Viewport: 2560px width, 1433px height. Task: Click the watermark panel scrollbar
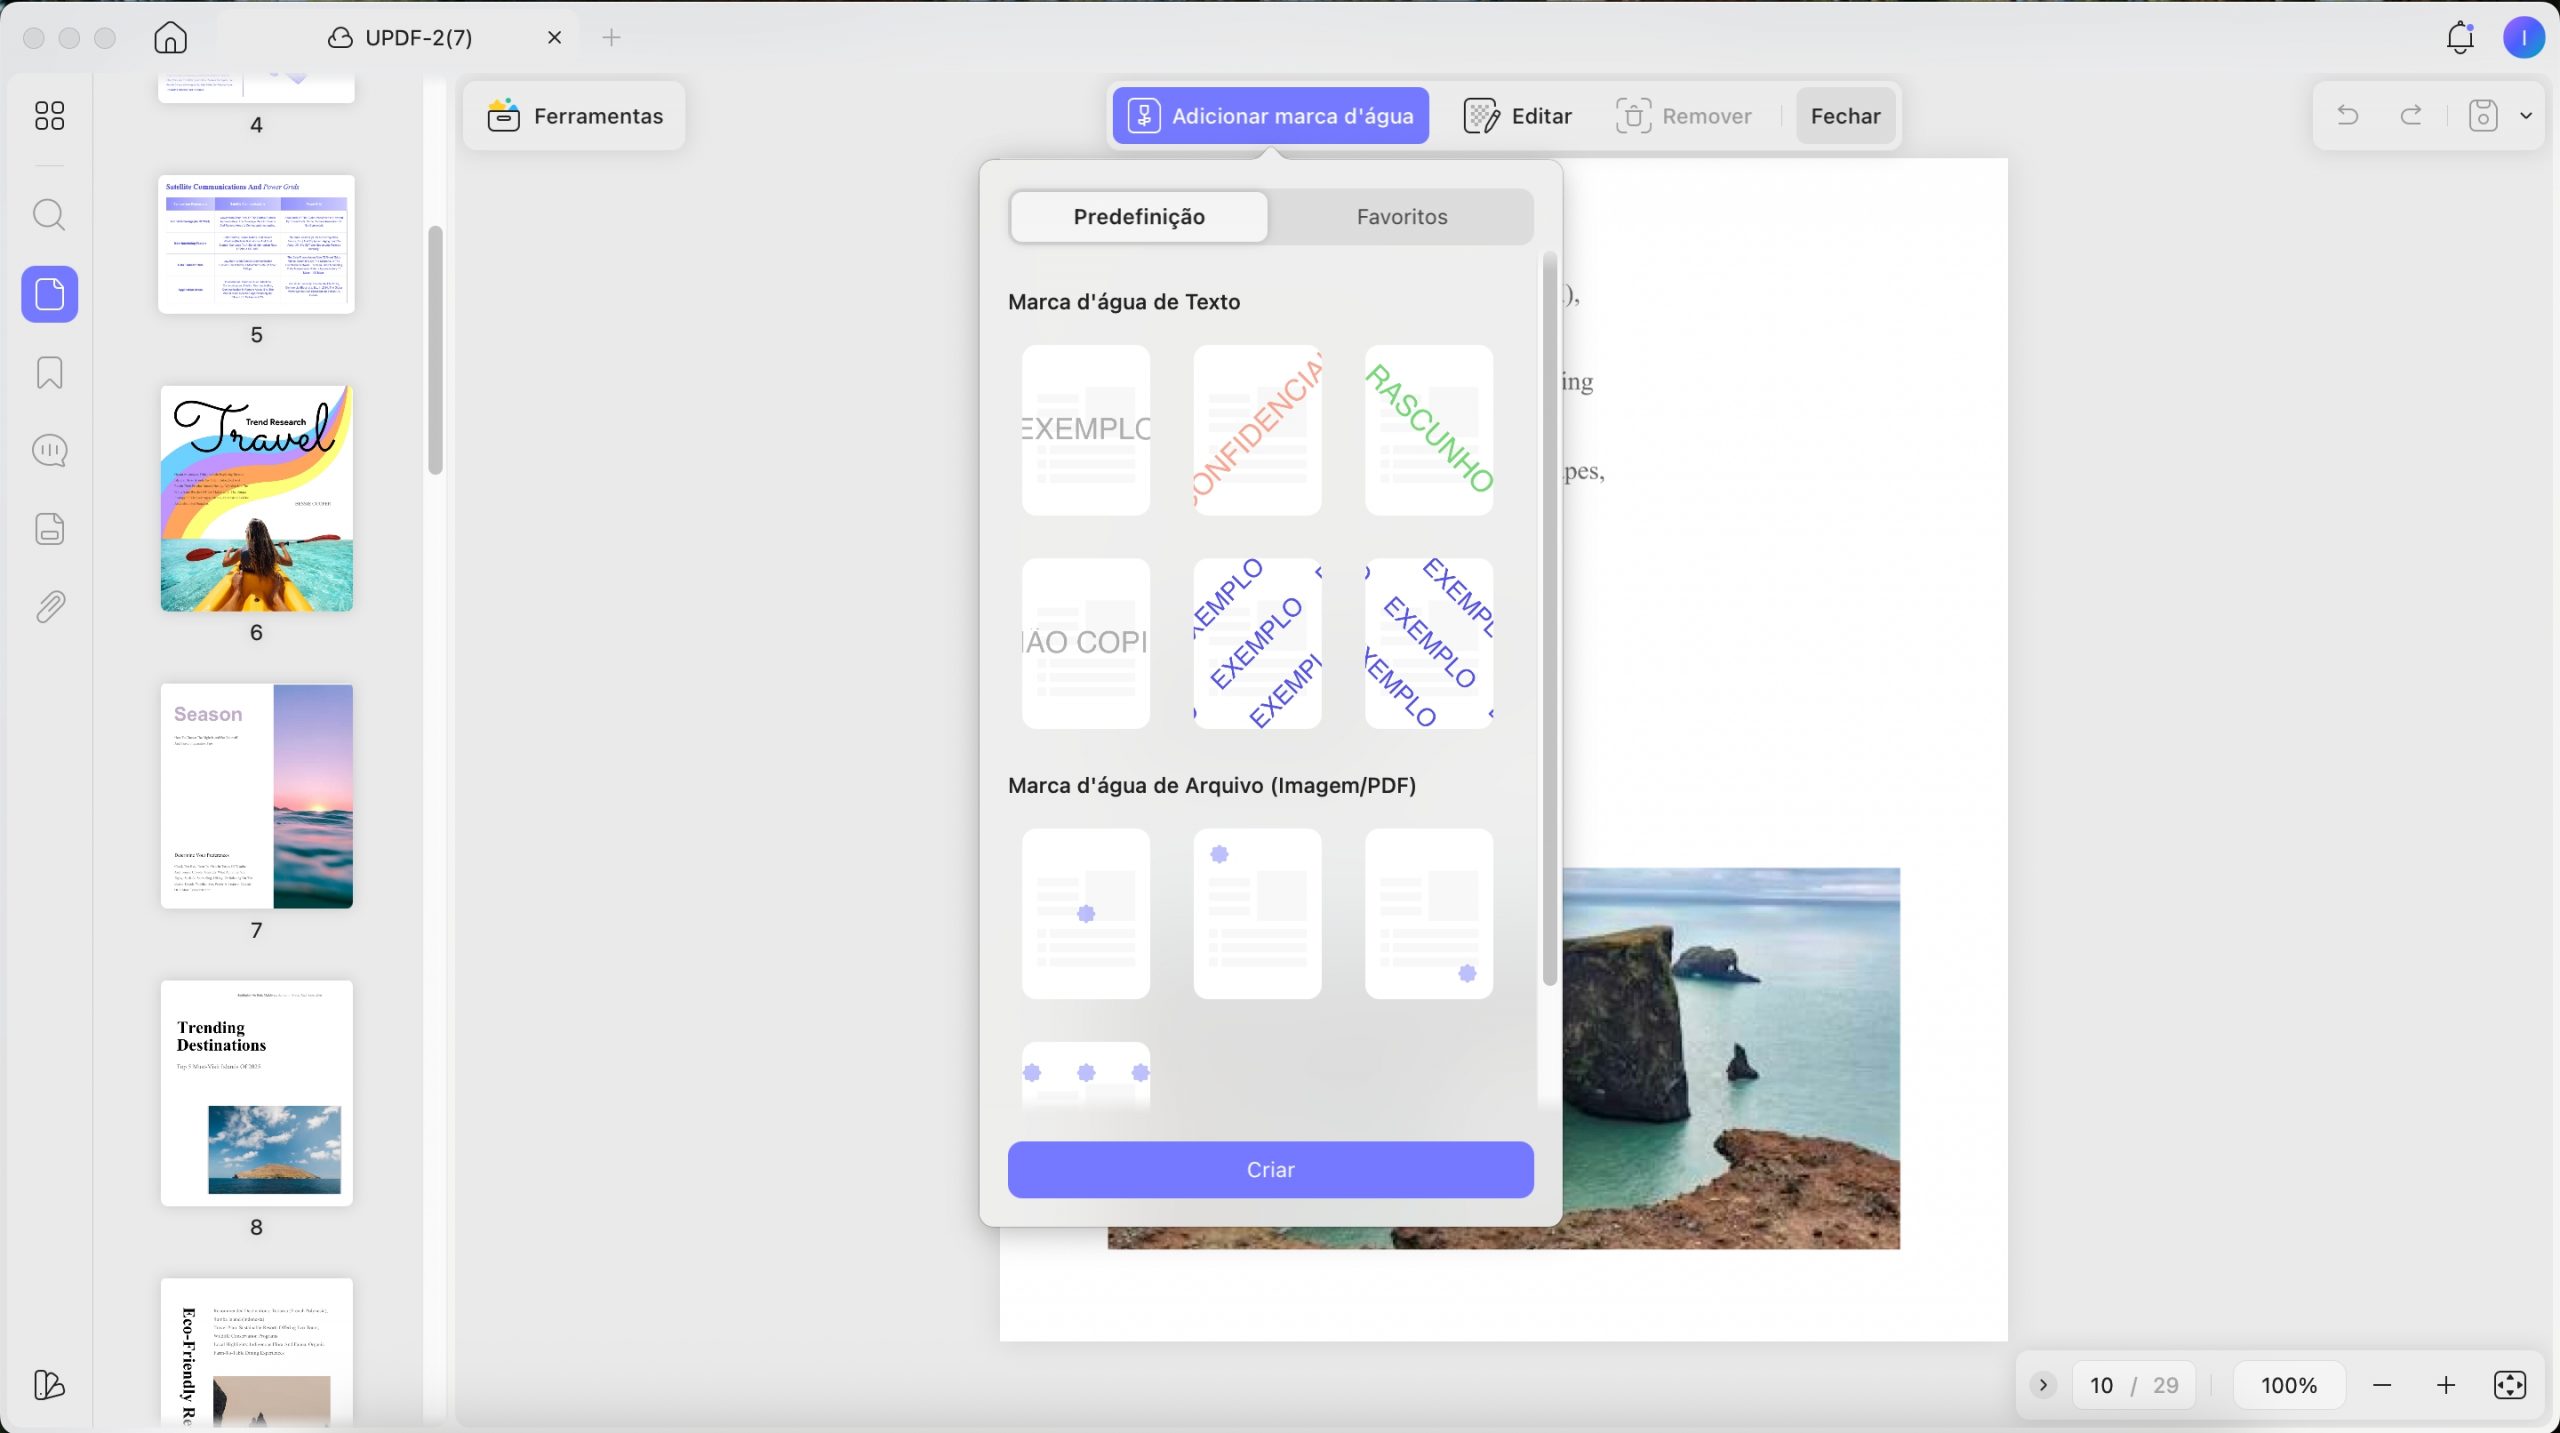tap(1549, 618)
